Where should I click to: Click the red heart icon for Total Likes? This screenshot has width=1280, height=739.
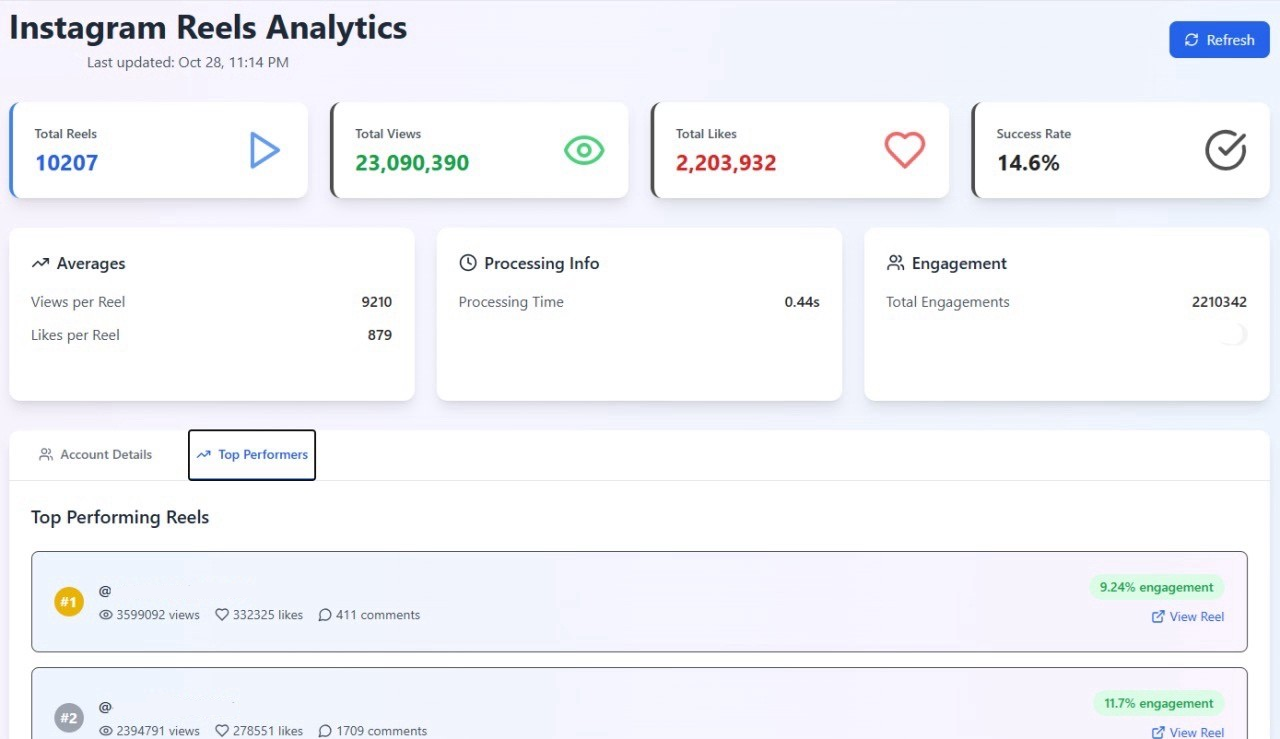click(x=905, y=150)
